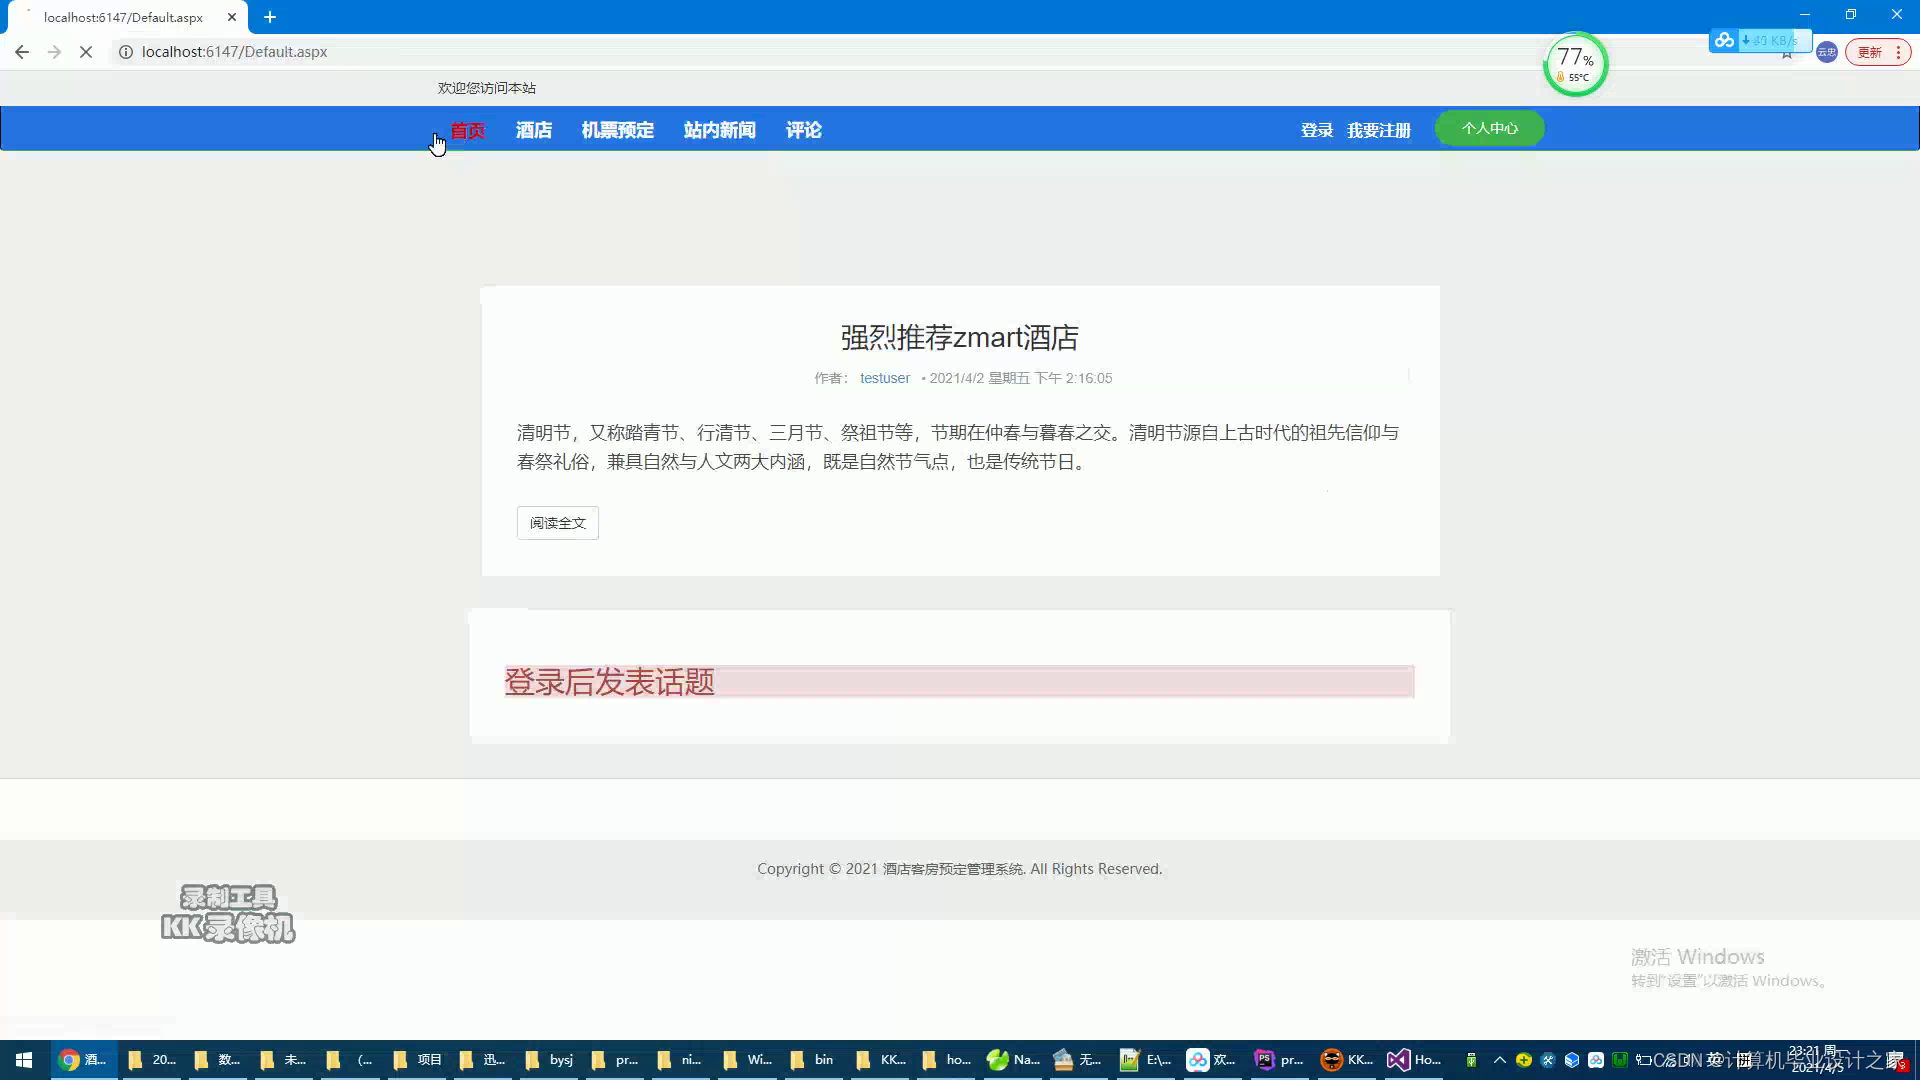Expand the system tray hidden icons
Image resolution: width=1920 pixels, height=1080 pixels.
(x=1499, y=1060)
